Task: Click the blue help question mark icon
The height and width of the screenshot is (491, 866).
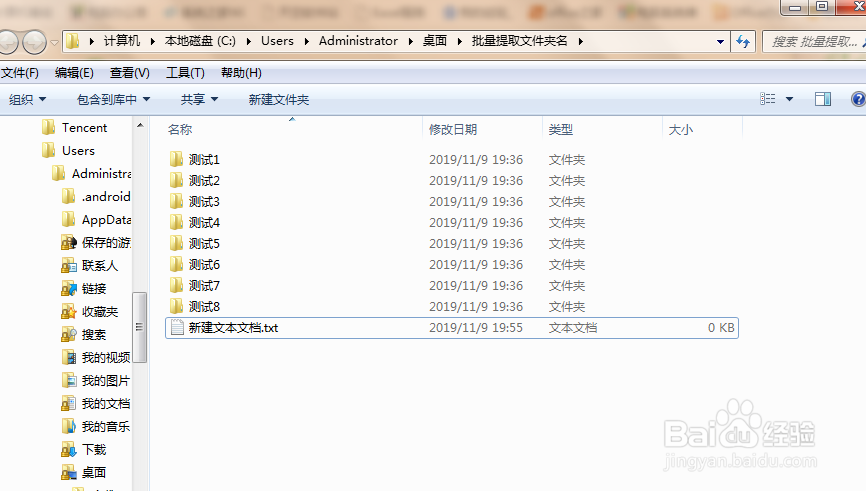Action: pyautogui.click(x=858, y=99)
